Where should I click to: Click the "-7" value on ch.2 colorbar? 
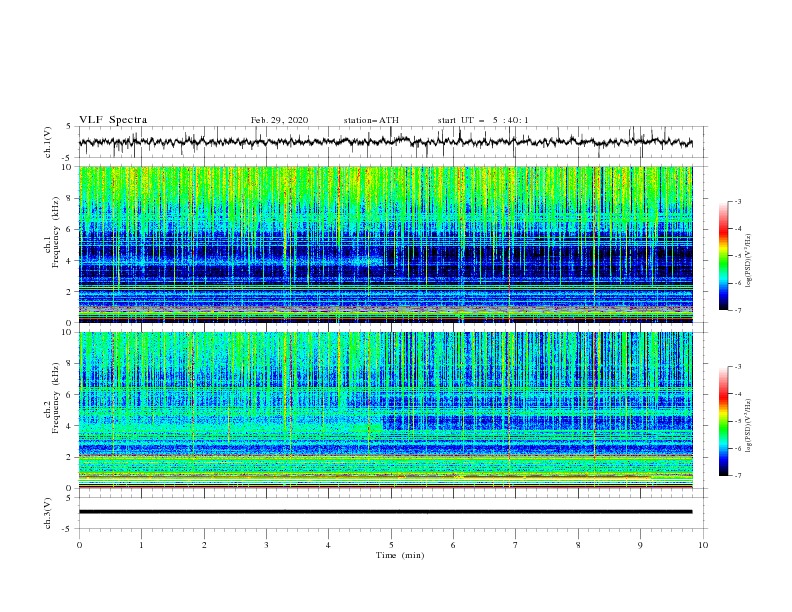click(737, 476)
